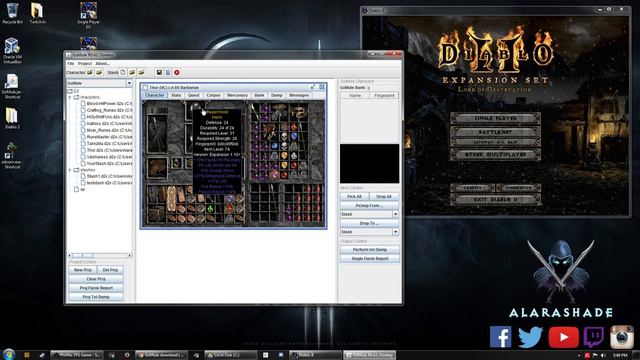Open the Project menu
The image size is (640, 360).
point(84,64)
